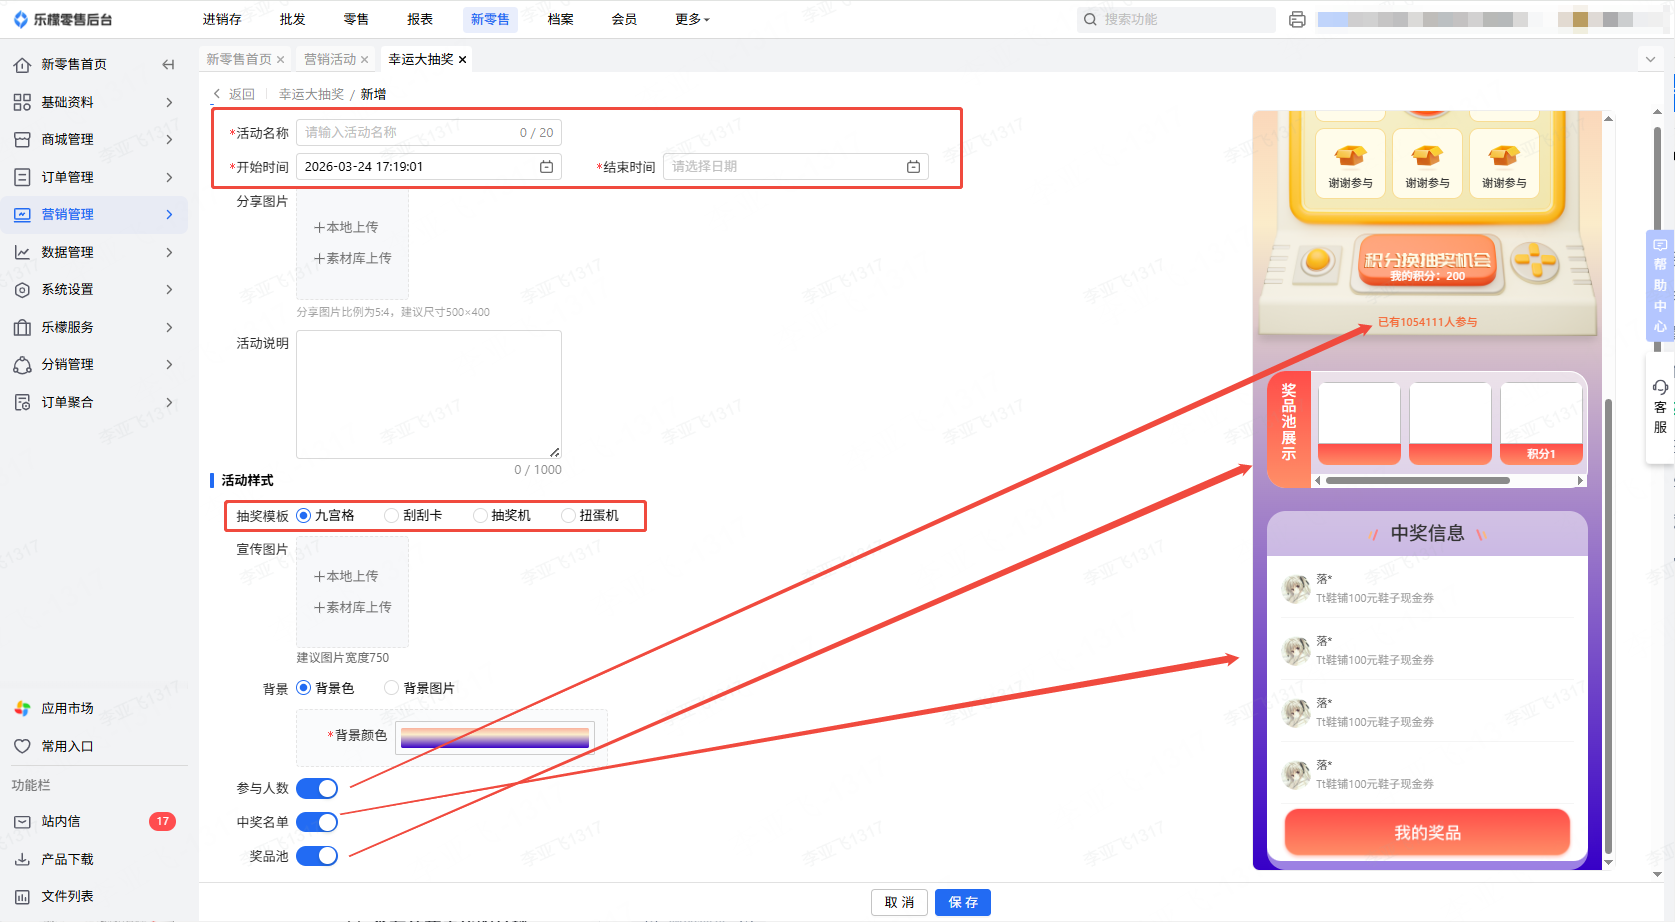Expand the 营销管理 submenu chevron

pyautogui.click(x=169, y=214)
